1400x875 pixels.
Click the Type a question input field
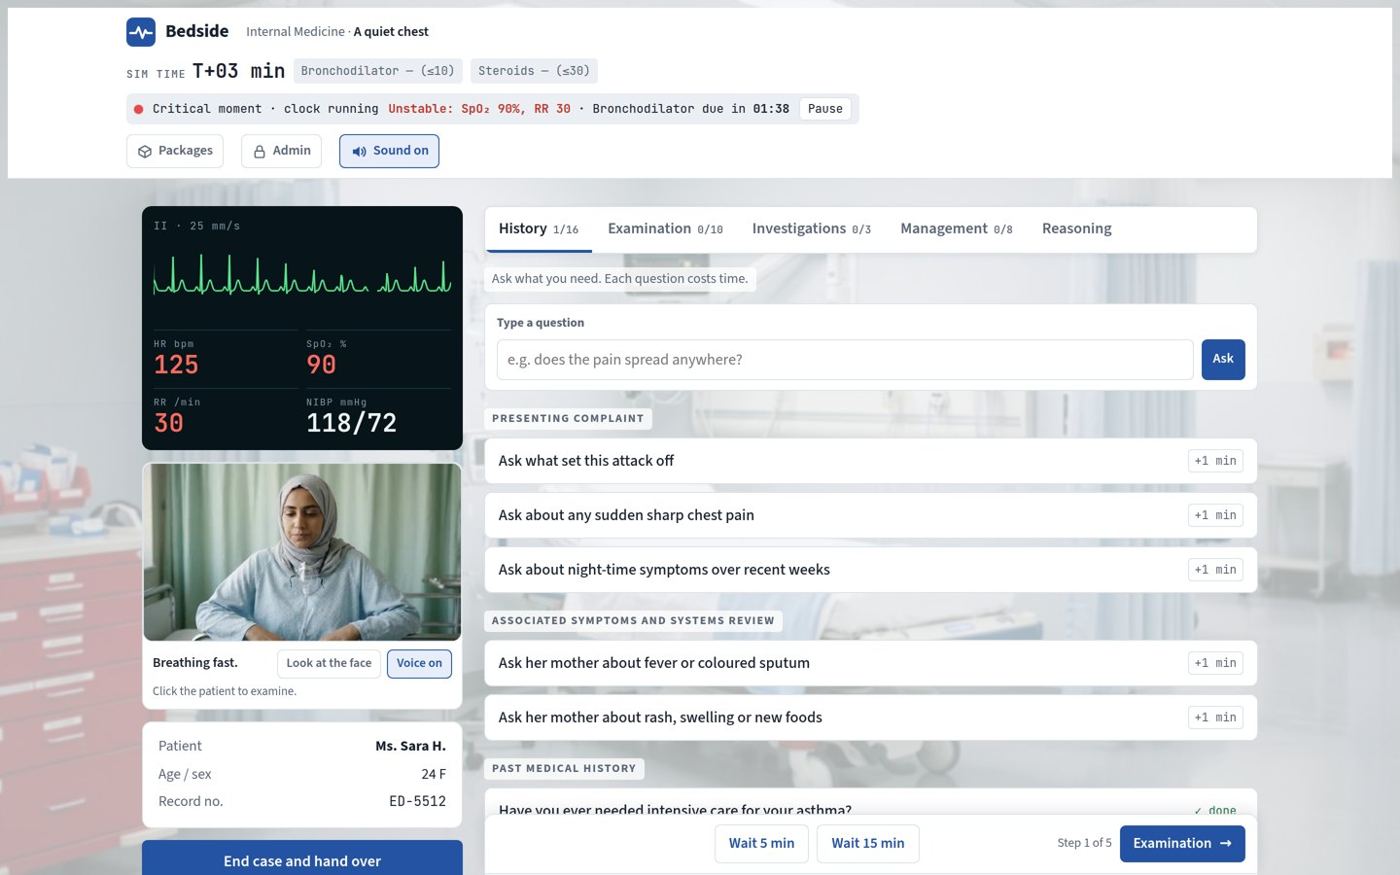pos(845,359)
